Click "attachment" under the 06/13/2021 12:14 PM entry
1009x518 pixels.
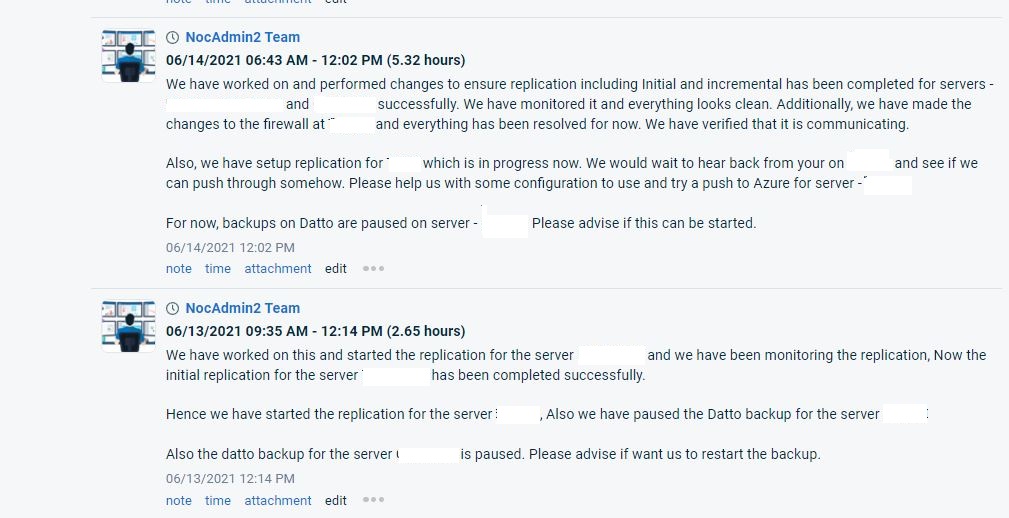[278, 500]
